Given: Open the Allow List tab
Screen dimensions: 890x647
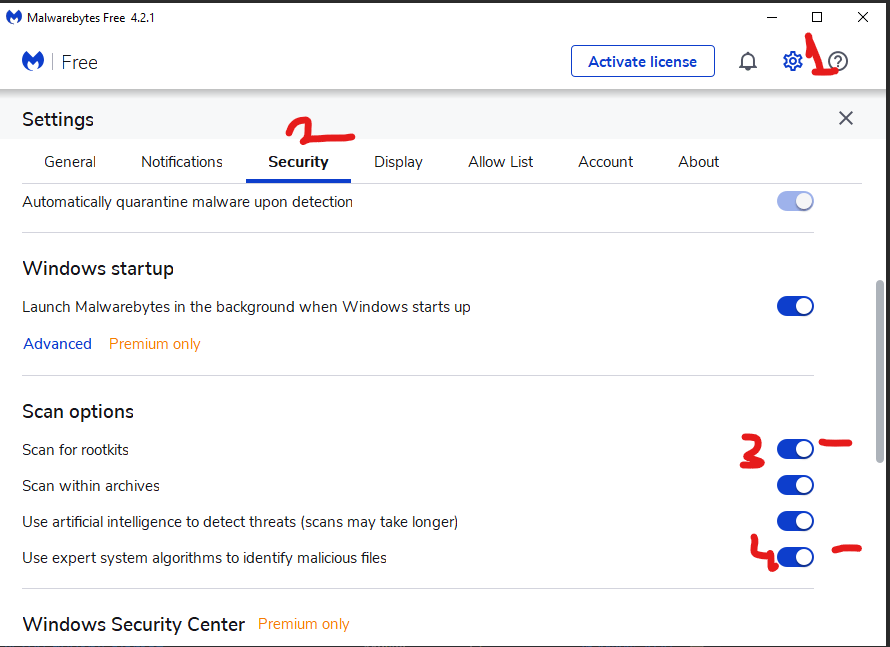Looking at the screenshot, I should 501,162.
